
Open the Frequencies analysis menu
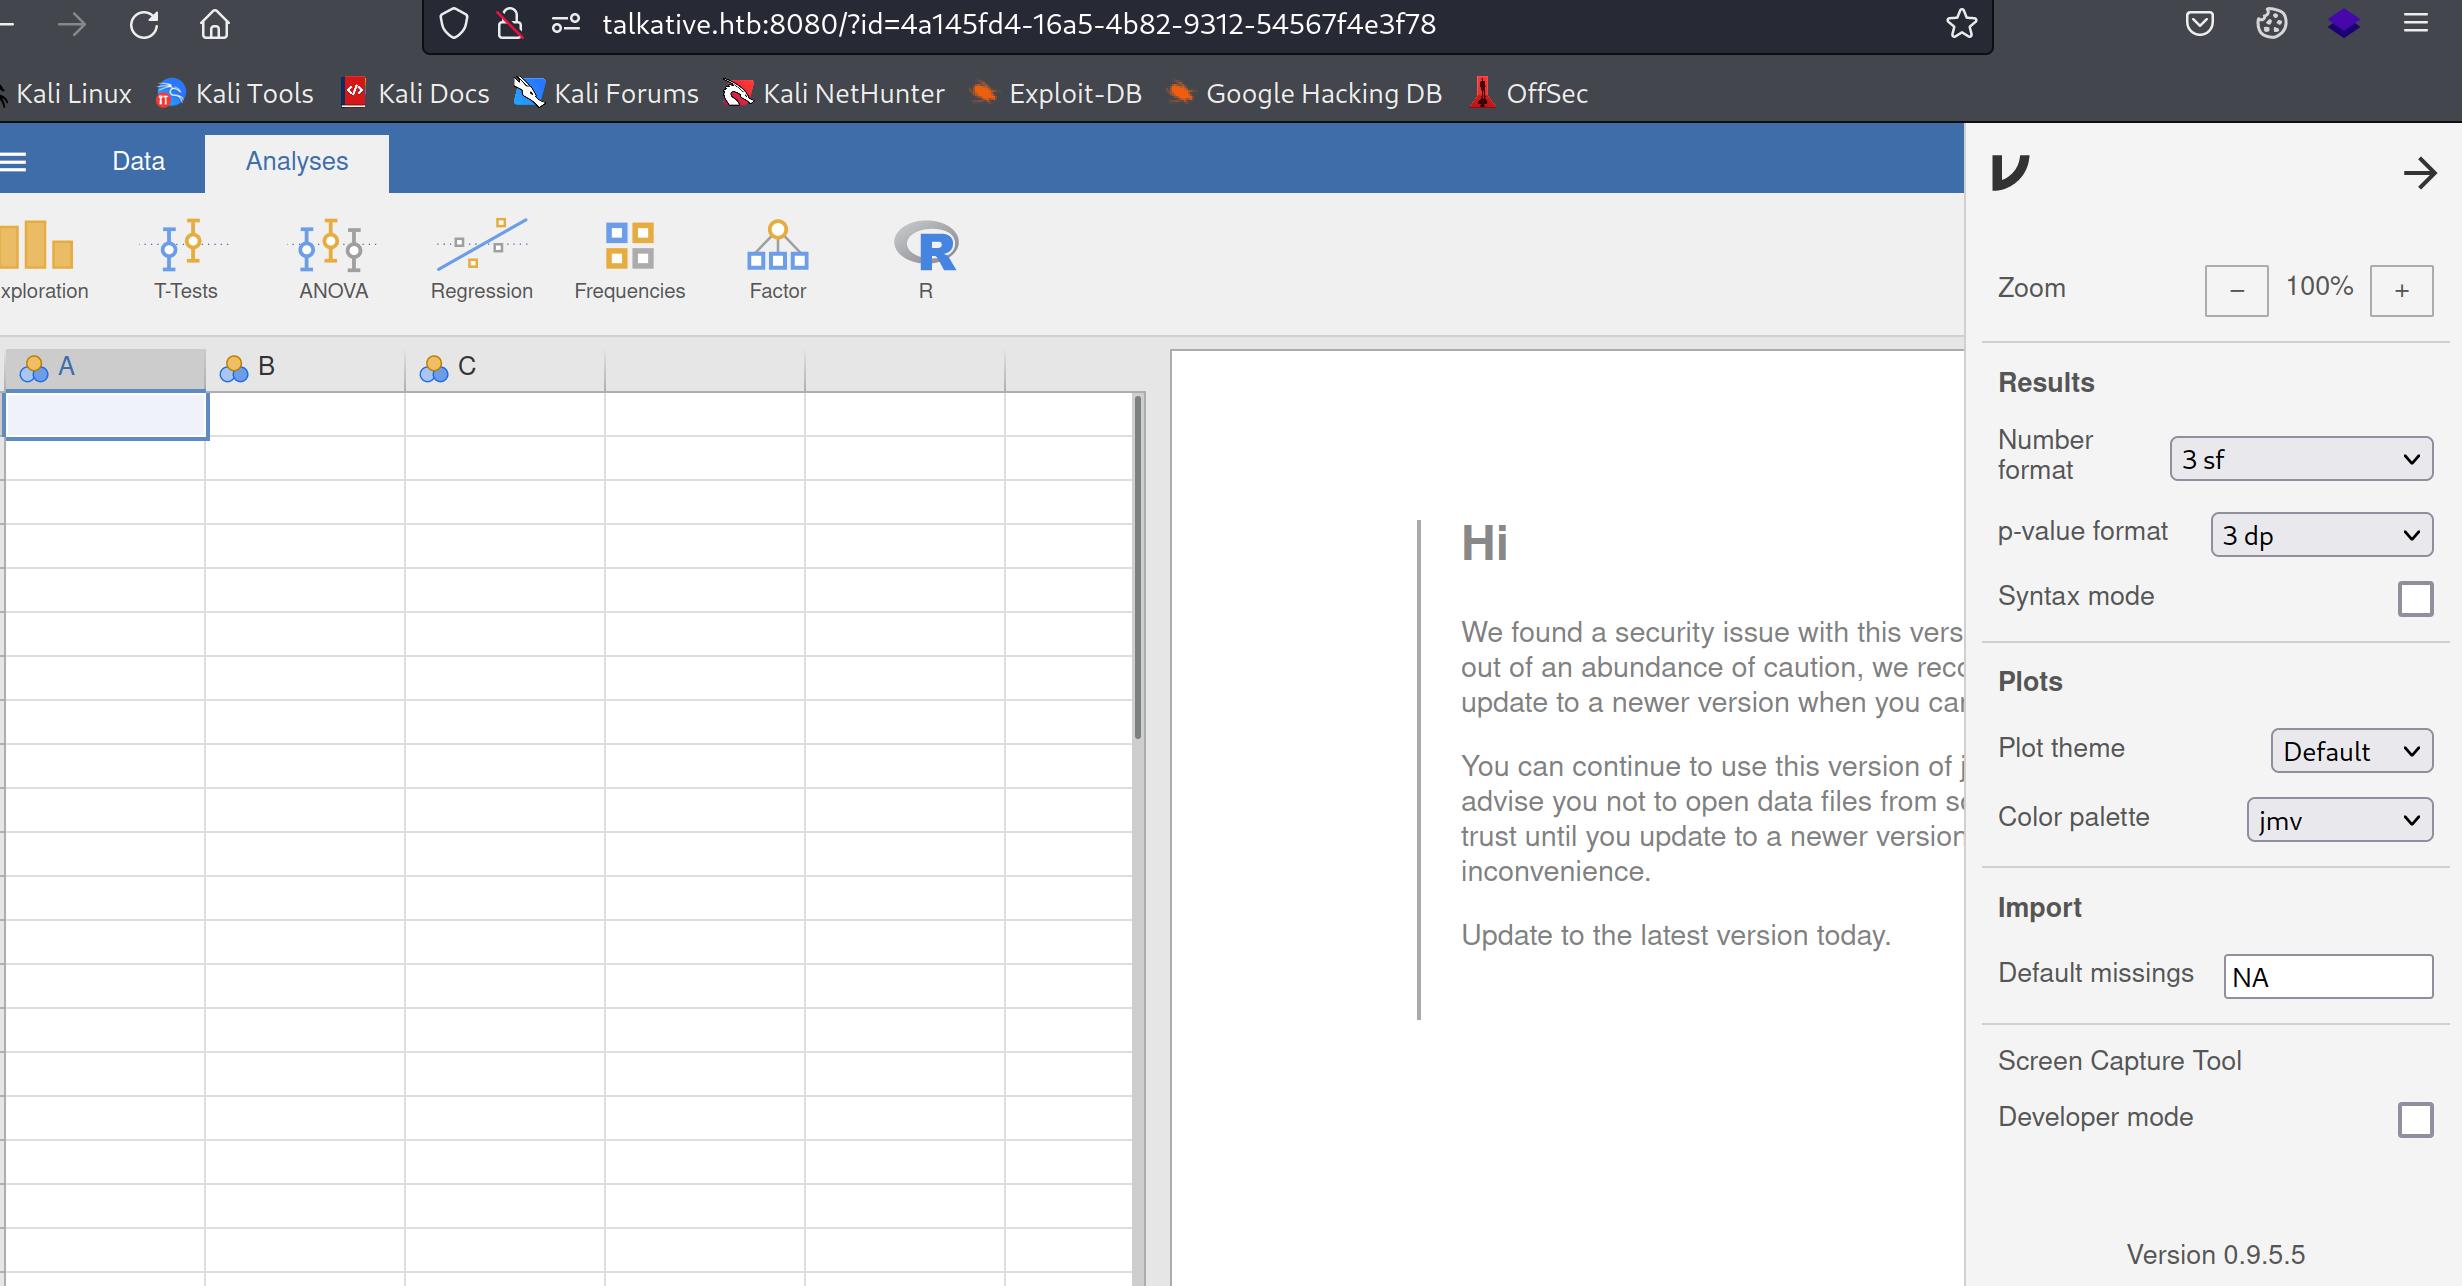point(629,259)
